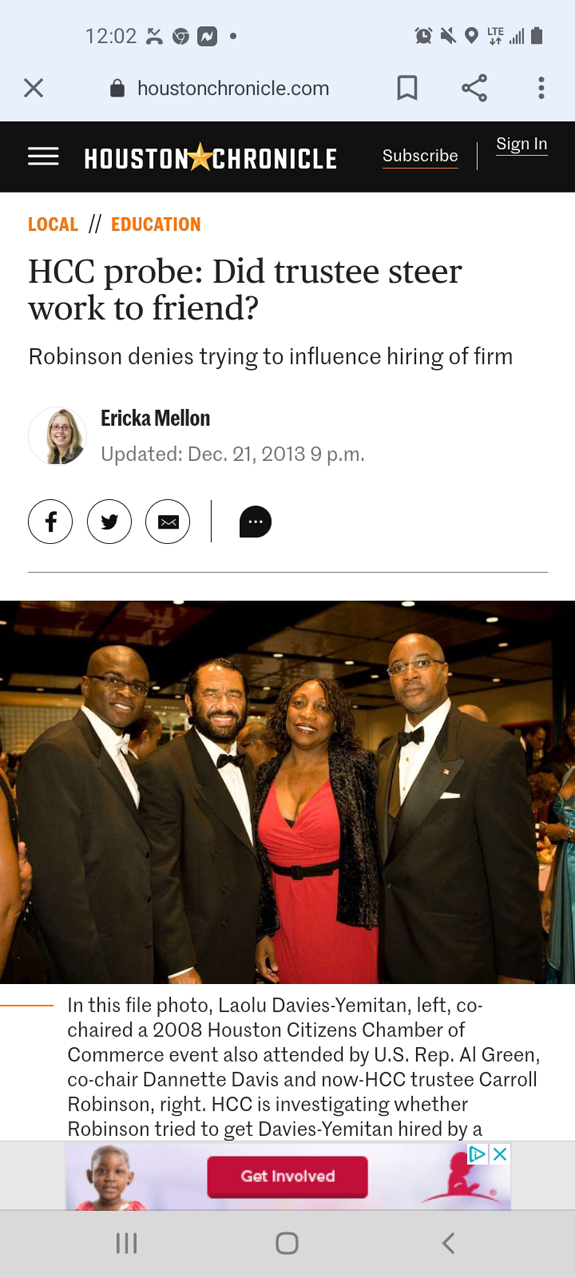Open AdChoices info triangle icon

479,1154
